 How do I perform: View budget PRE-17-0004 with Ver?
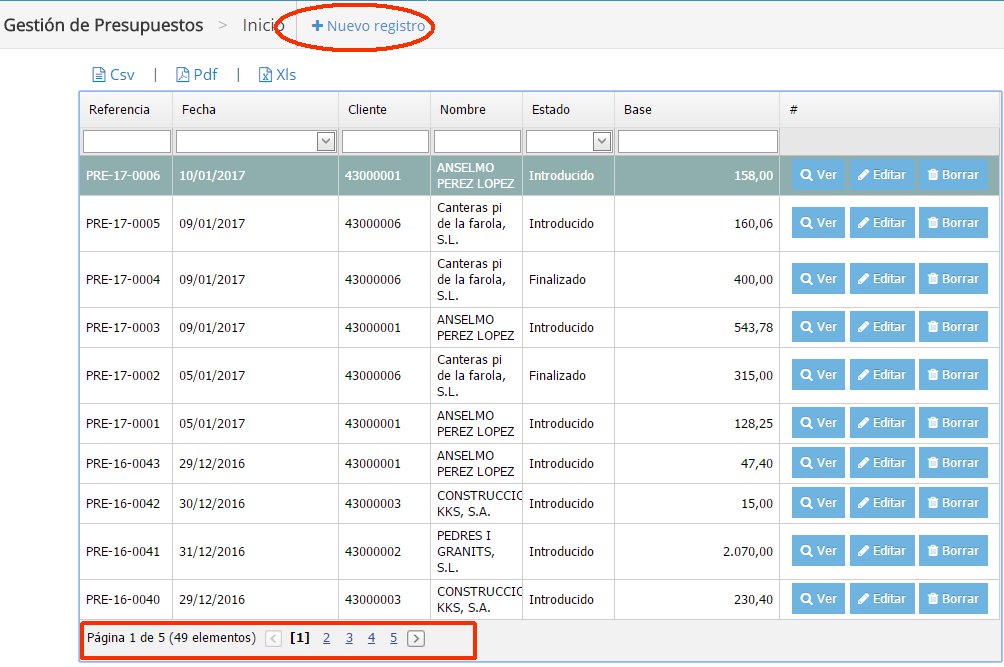pos(818,278)
